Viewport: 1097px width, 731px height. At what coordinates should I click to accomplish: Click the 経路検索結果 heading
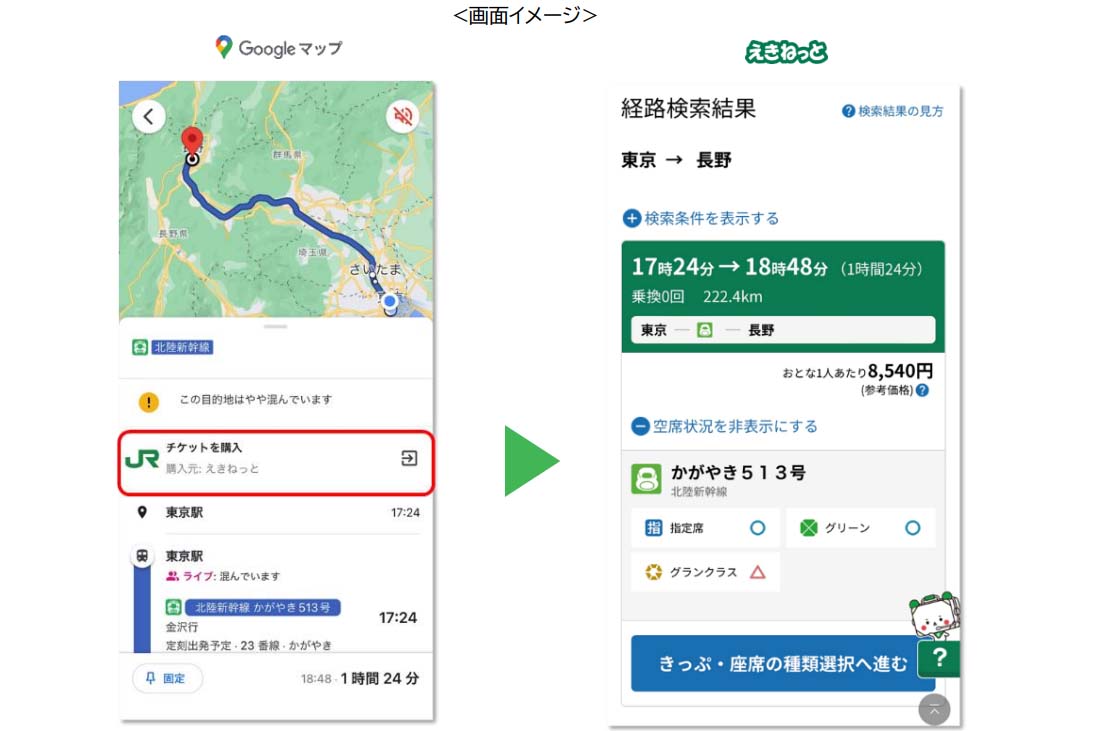(688, 108)
